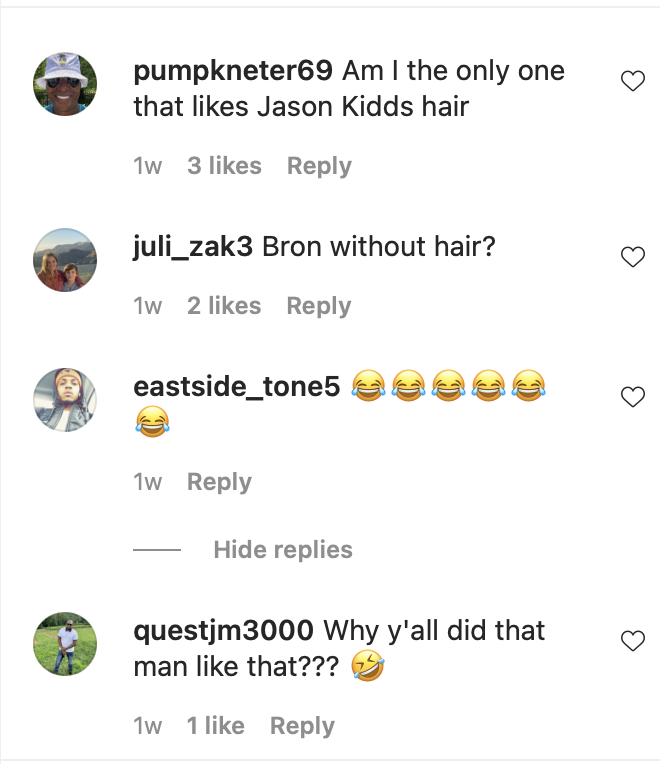Reply to juli_zak3's Bron comment

click(319, 306)
